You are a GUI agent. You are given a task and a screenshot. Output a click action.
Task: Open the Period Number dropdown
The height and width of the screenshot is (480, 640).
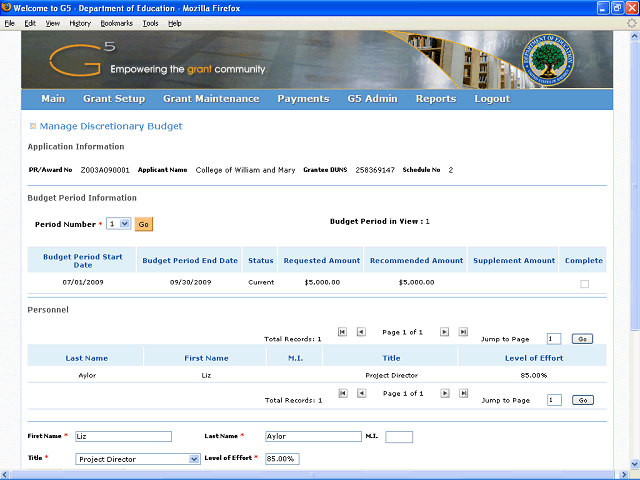tap(119, 225)
